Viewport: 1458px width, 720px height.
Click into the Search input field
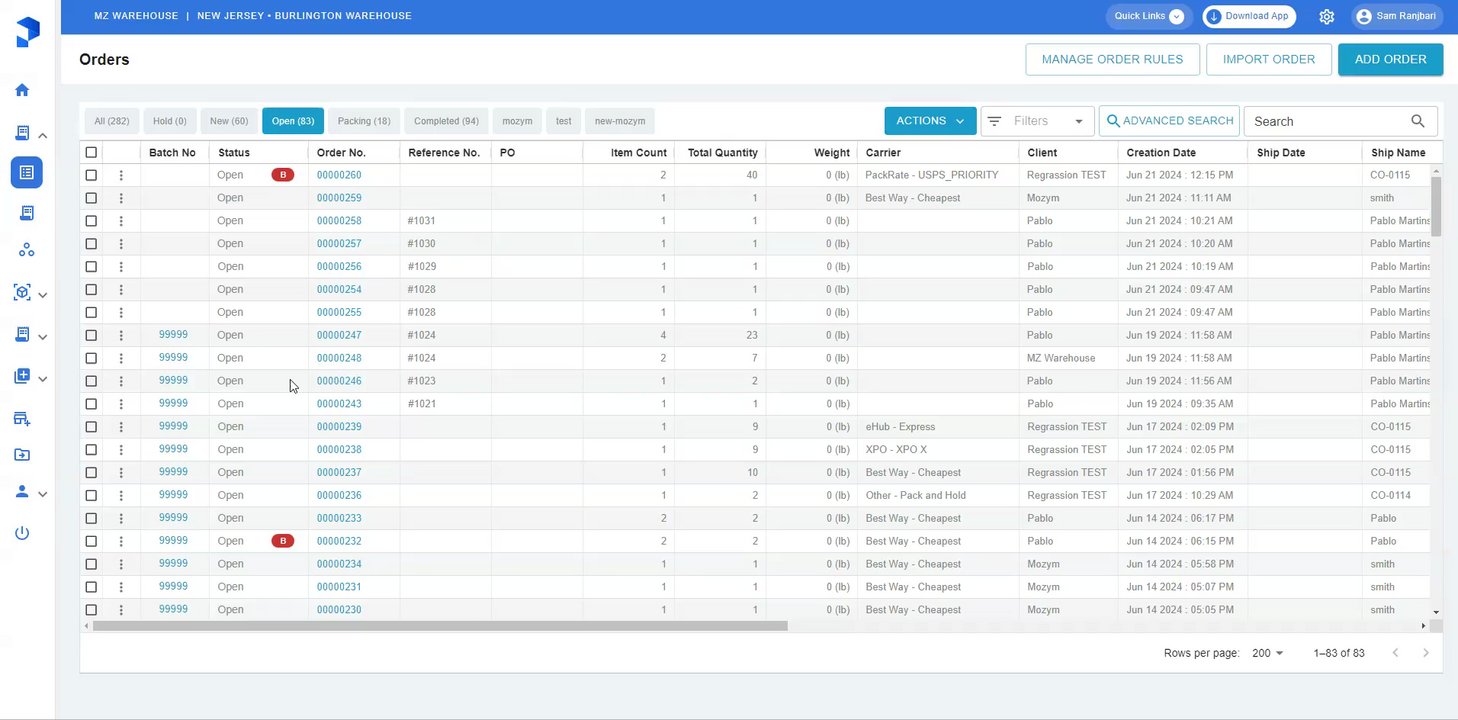[1328, 121]
